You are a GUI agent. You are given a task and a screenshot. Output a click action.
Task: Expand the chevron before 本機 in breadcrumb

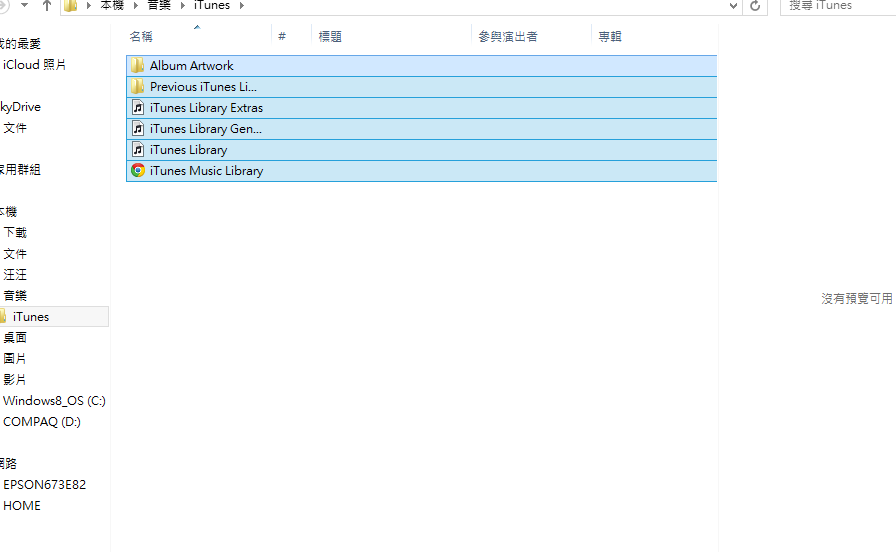click(89, 6)
